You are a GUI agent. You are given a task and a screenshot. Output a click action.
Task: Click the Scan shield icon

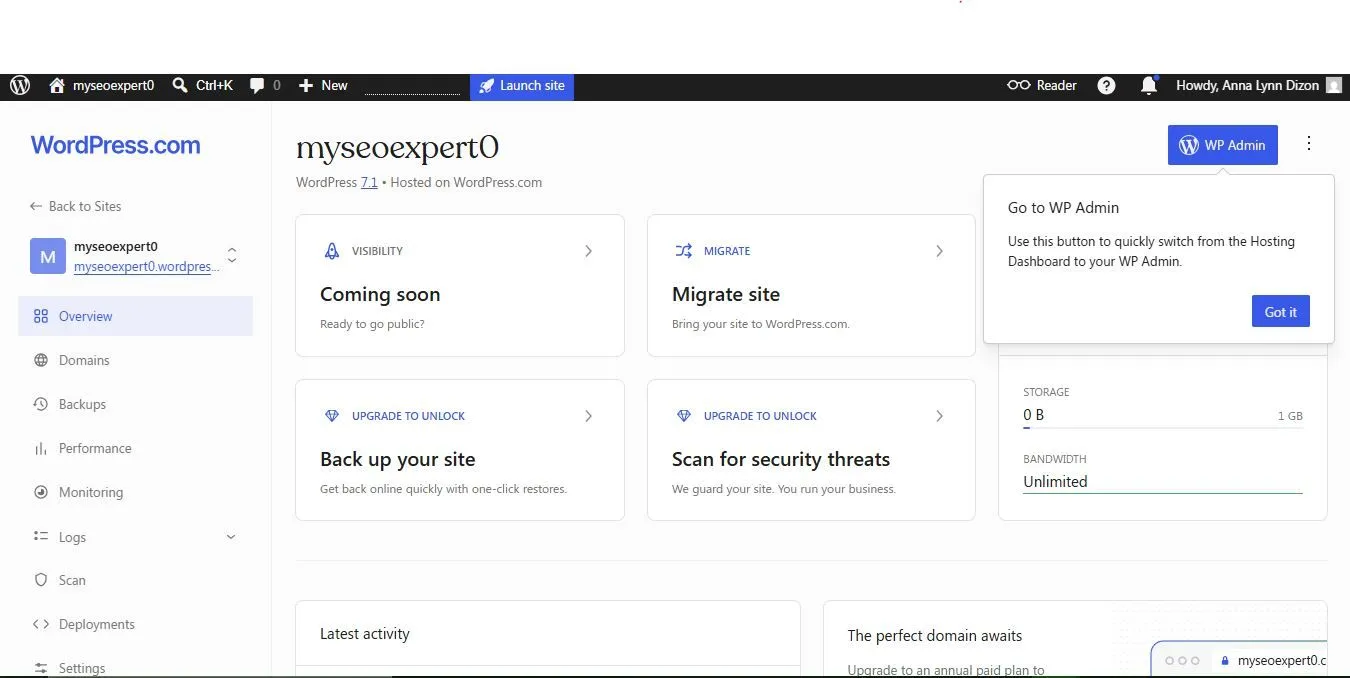tap(41, 580)
